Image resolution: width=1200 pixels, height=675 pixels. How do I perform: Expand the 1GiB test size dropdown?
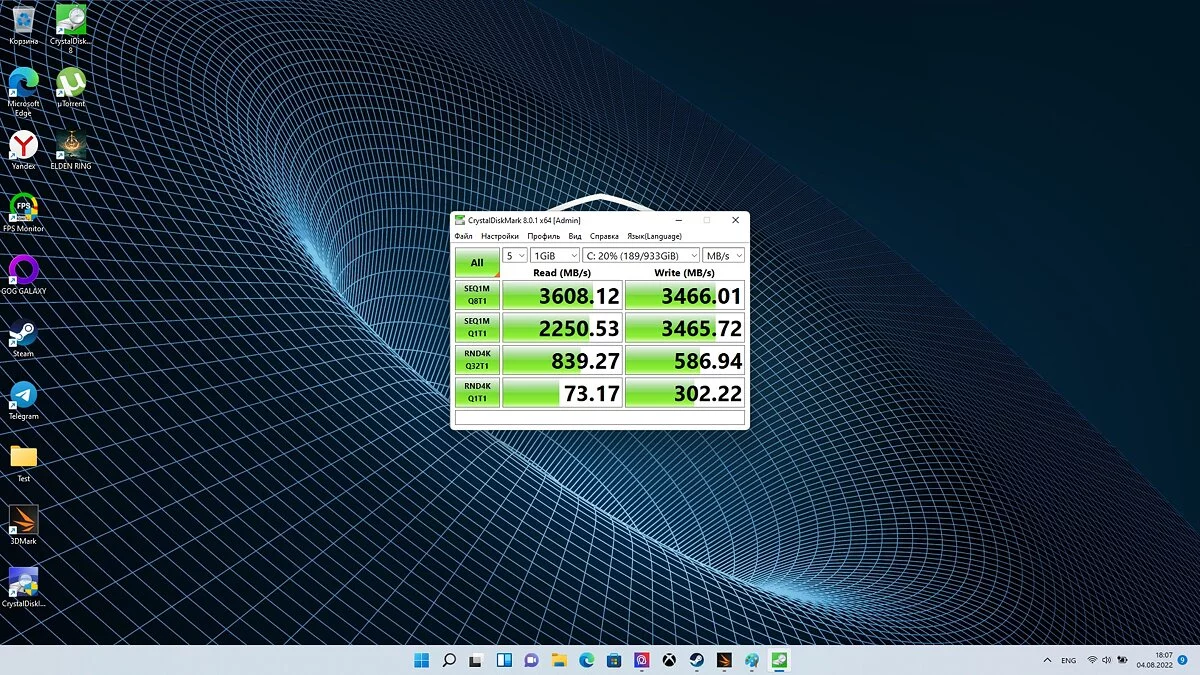pos(554,255)
